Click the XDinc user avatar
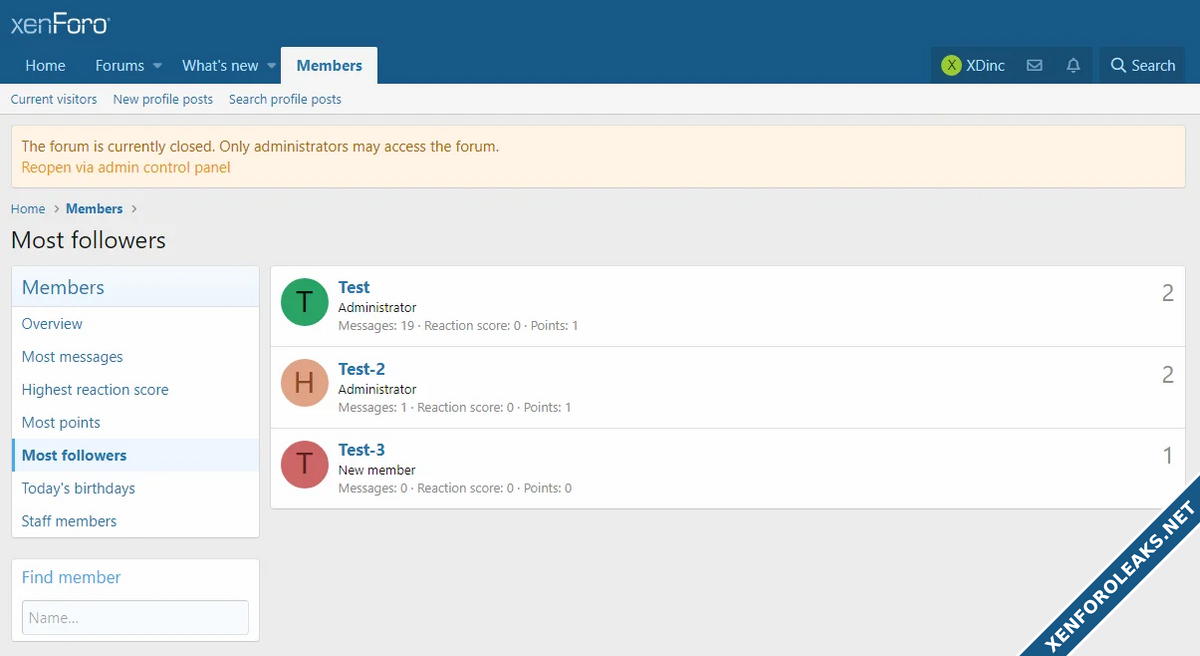 pos(951,65)
